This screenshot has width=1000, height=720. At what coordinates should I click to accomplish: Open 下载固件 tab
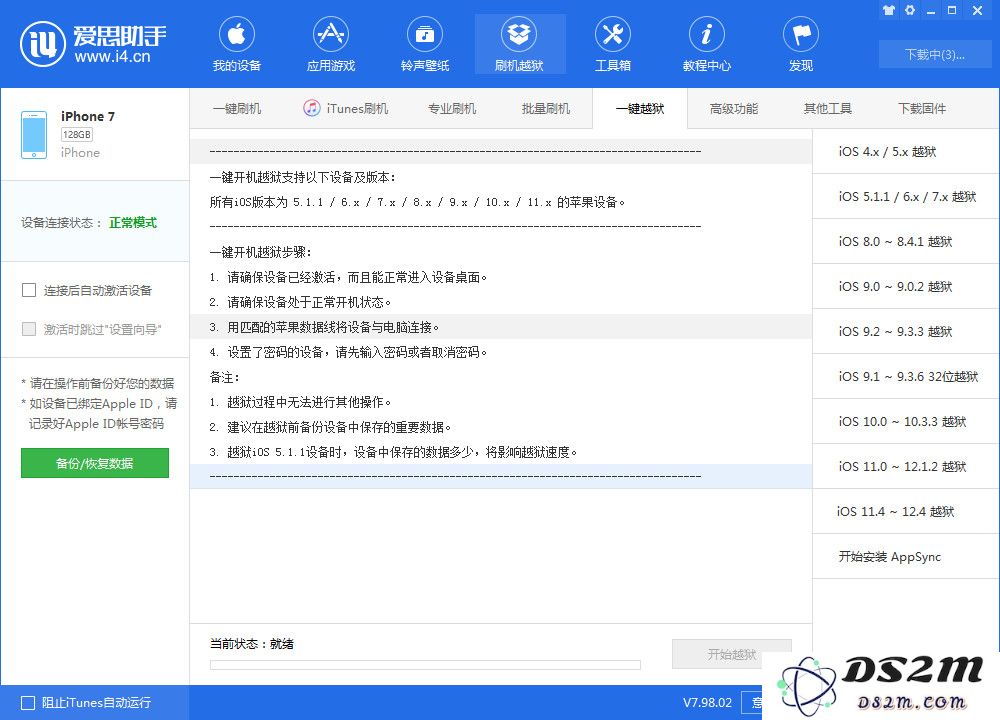coord(922,108)
